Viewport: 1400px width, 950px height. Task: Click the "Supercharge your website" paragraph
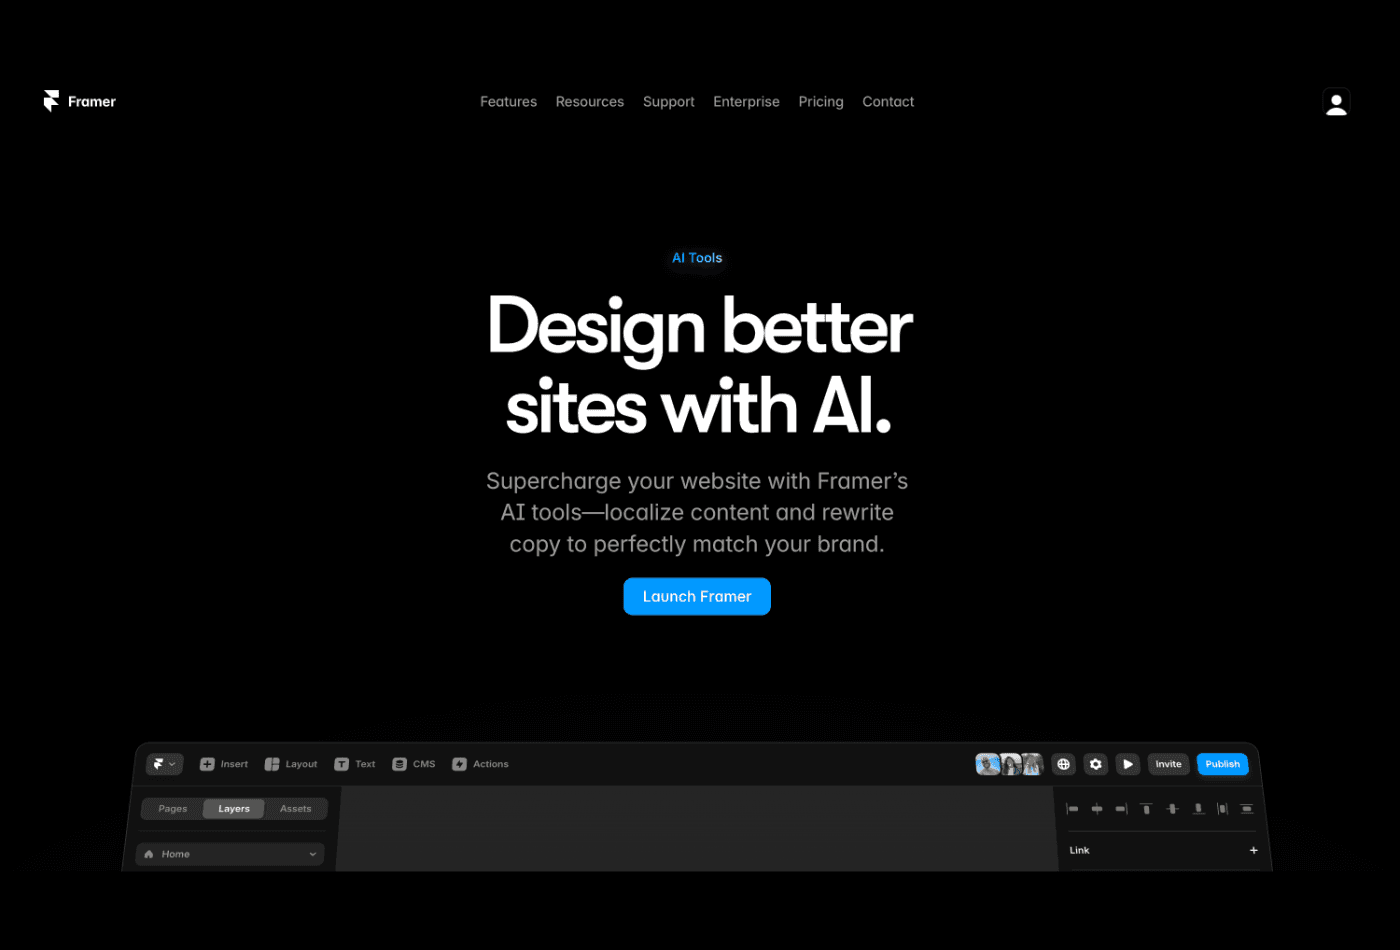click(697, 512)
